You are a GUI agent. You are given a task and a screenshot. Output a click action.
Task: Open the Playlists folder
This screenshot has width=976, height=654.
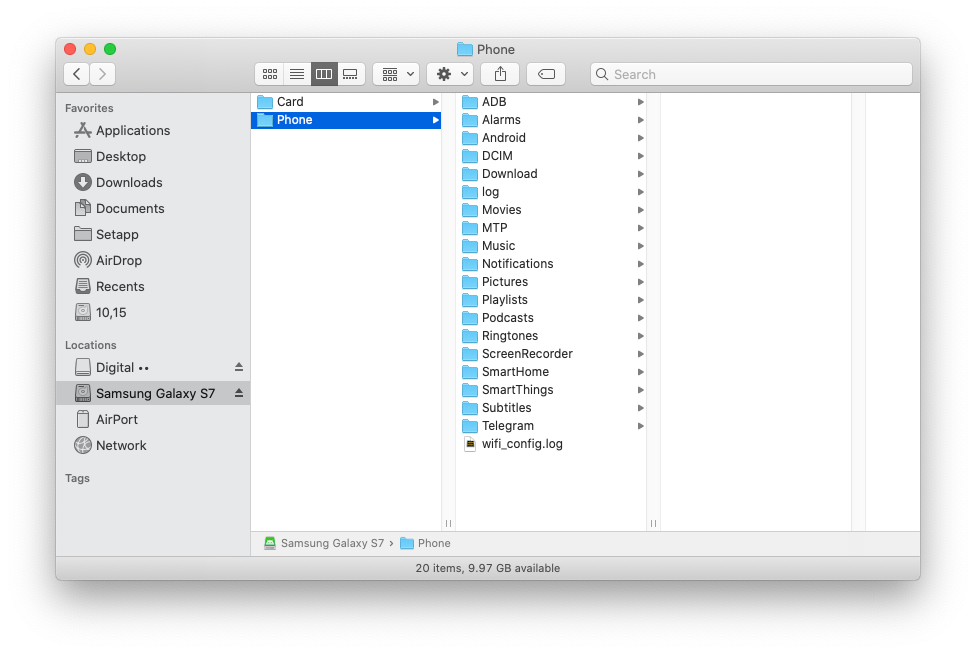[551, 300]
